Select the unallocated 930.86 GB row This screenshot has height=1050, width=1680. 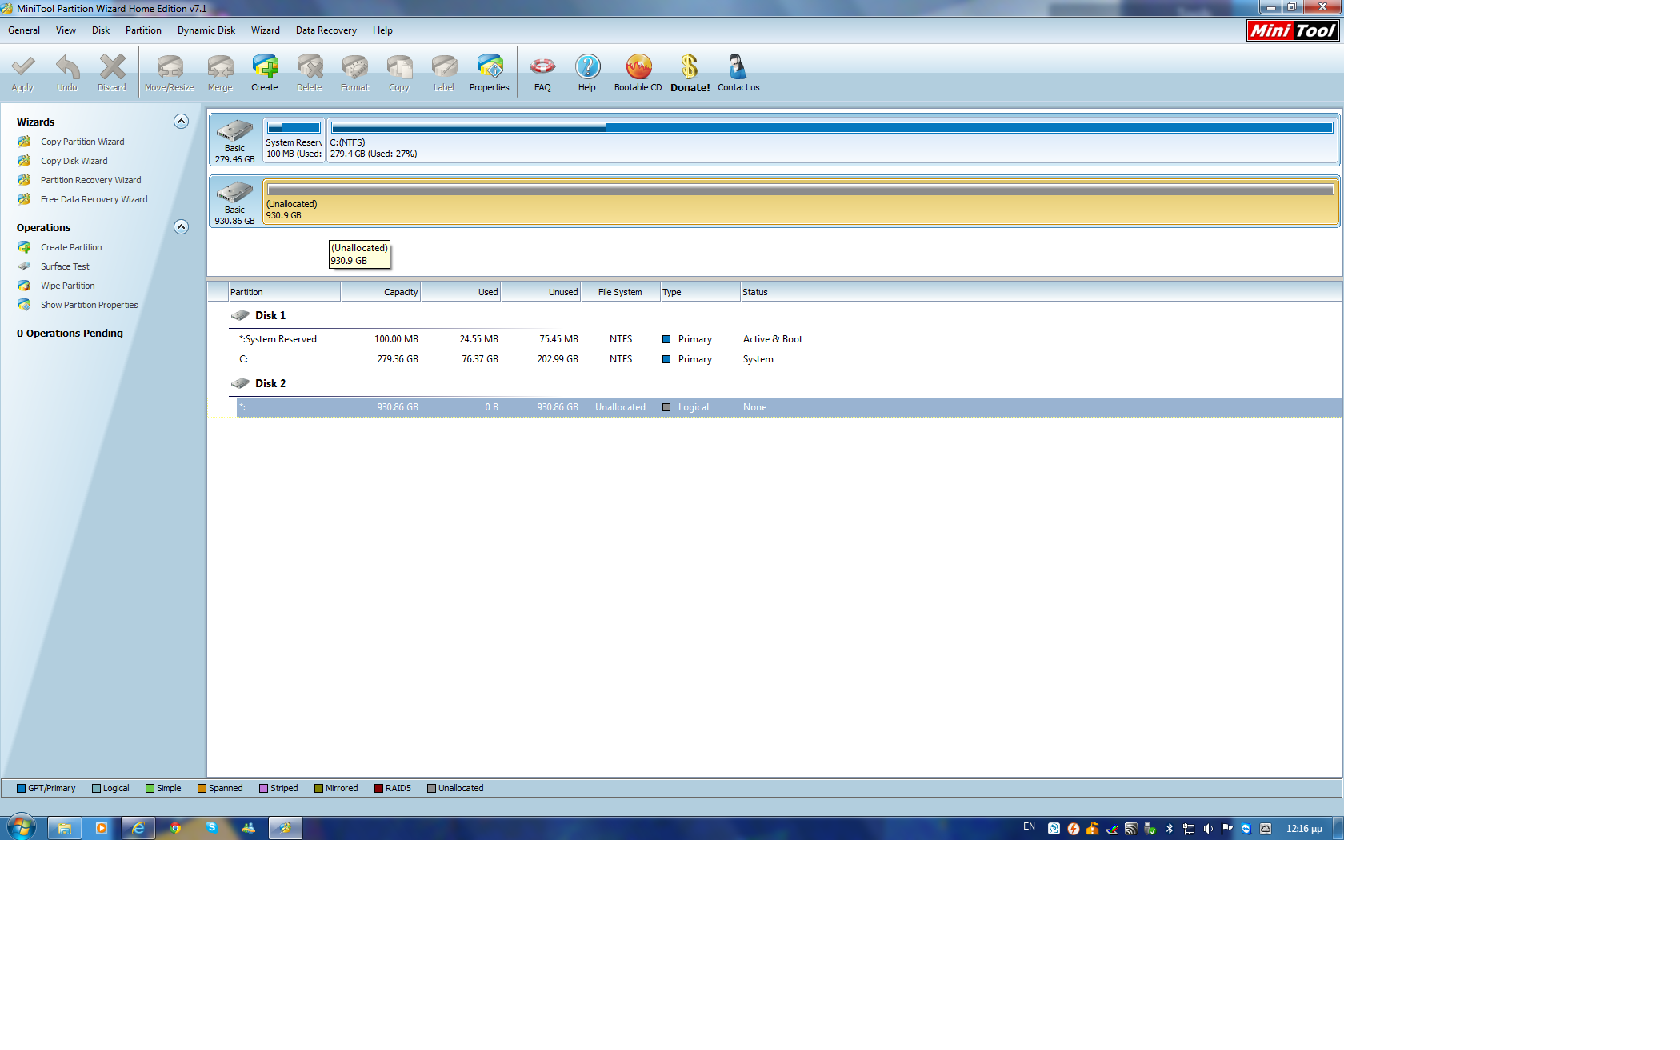coord(789,407)
